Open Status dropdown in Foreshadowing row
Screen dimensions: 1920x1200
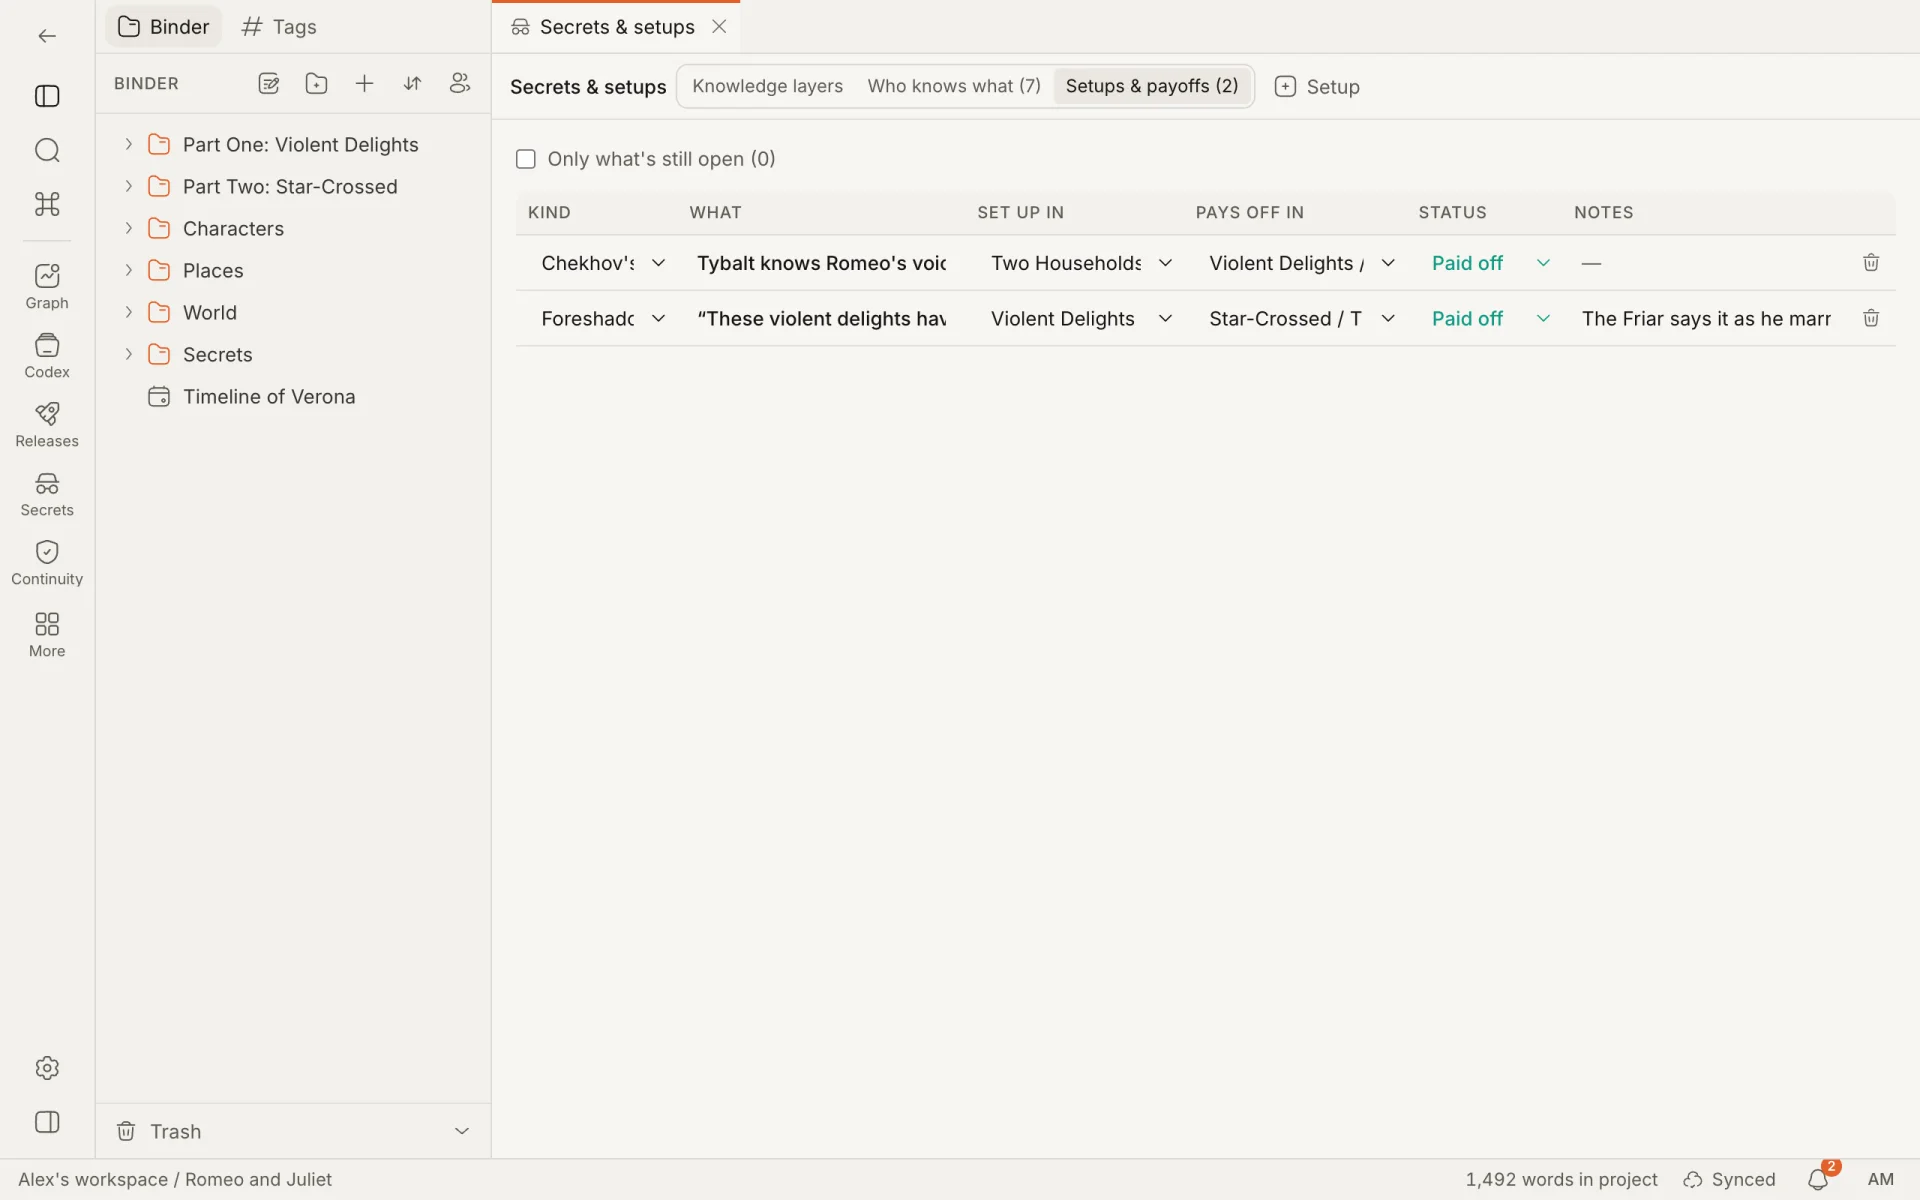coord(1489,319)
